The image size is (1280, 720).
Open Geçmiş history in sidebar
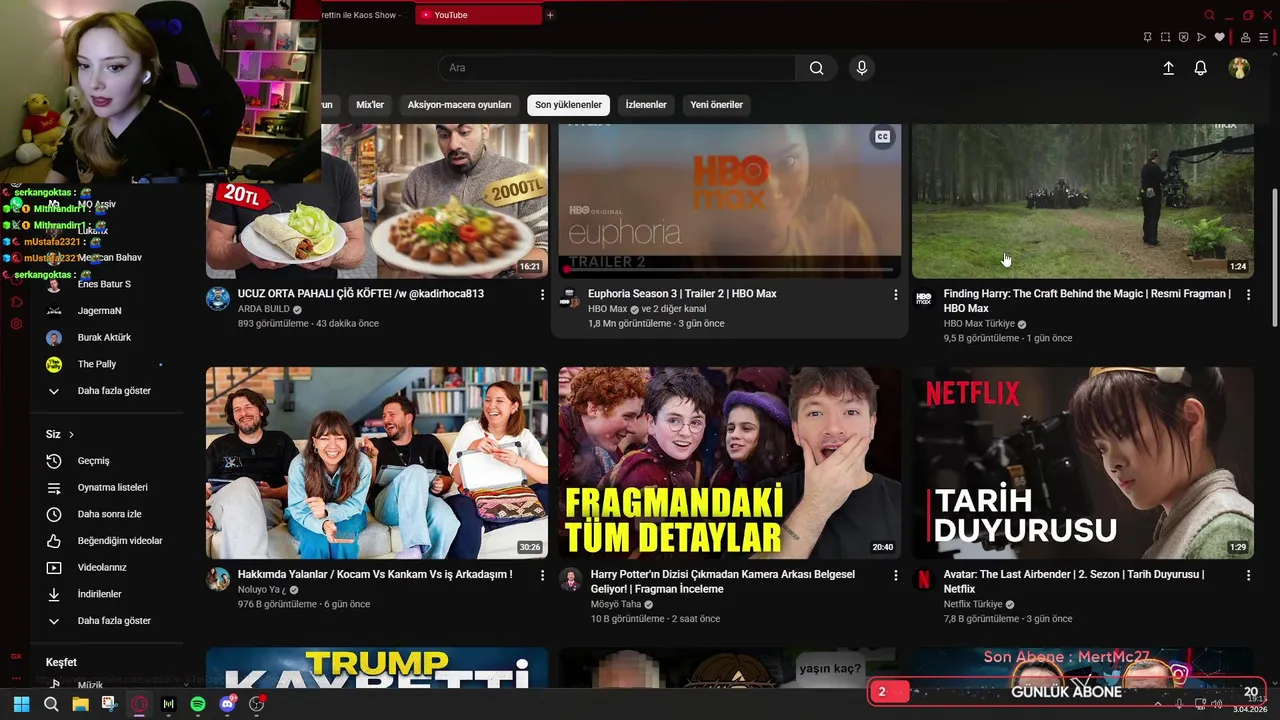[x=94, y=461]
